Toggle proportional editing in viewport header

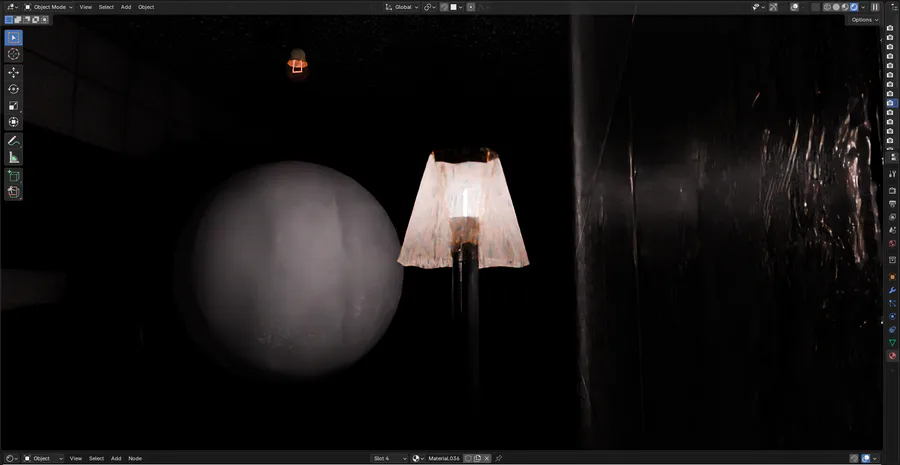[x=471, y=7]
